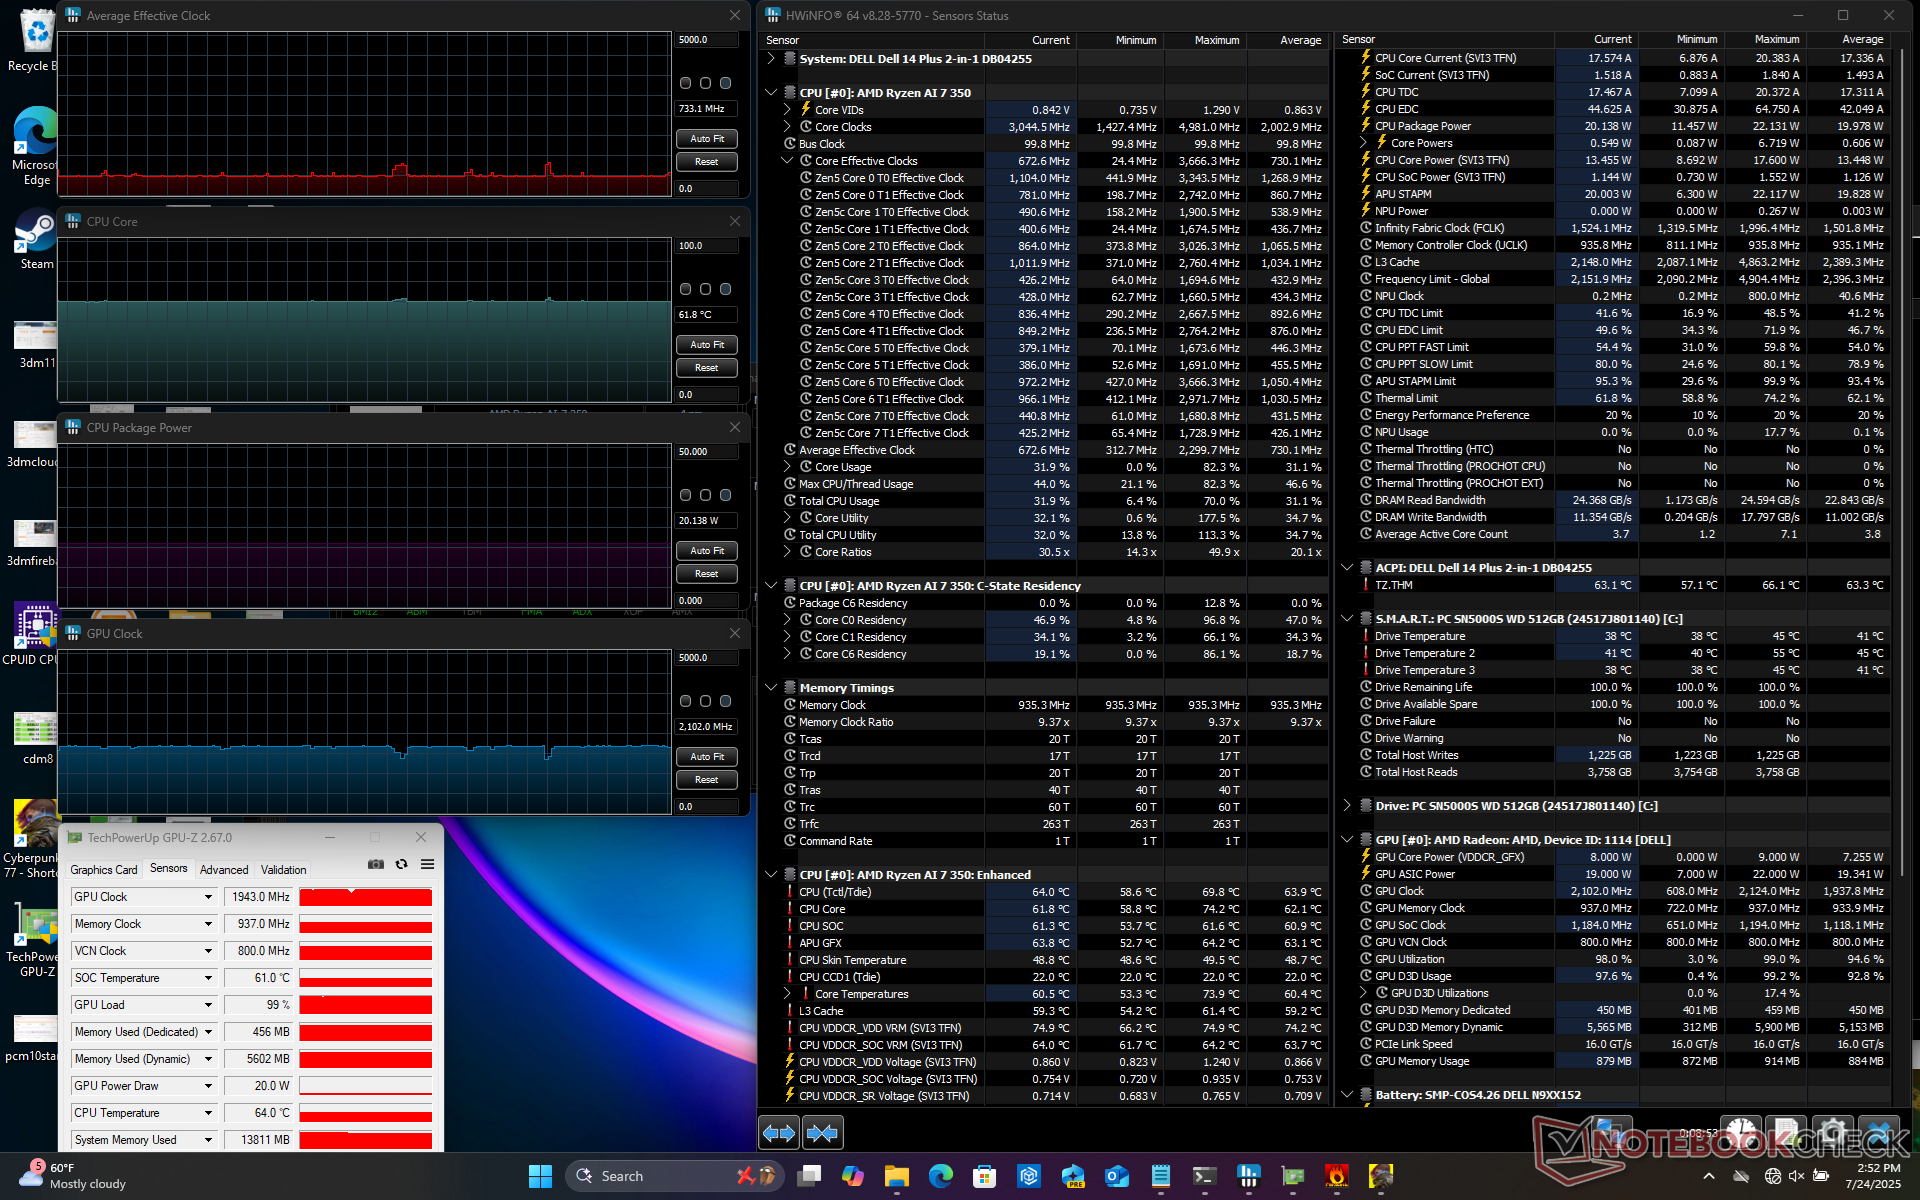1920x1200 pixels.
Task: Select the CPU Package Power sensor row
Action: (x=1621, y=126)
